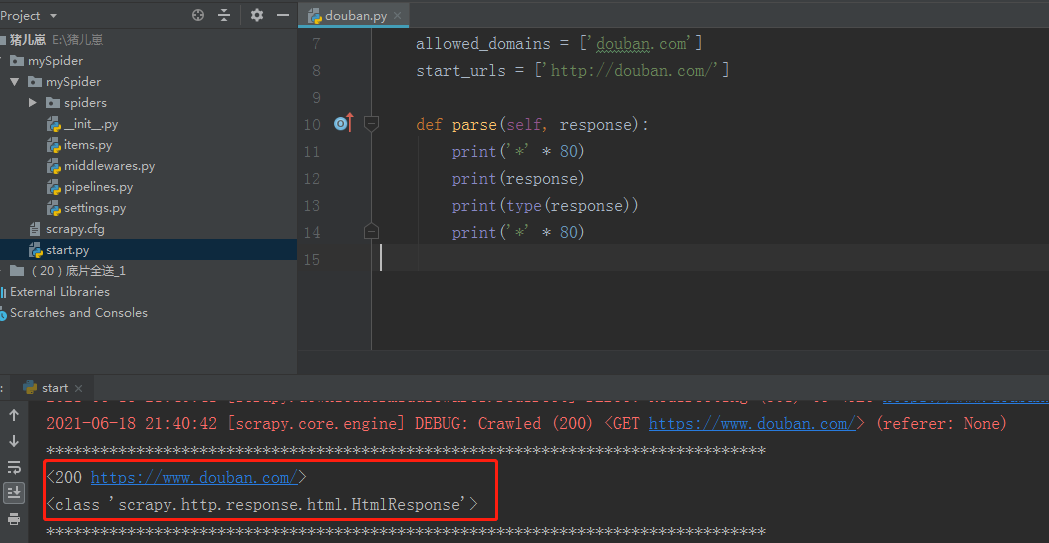Screen dimensions: 1049x543
Task: Click line number 9 in gutter
Action: coord(316,98)
